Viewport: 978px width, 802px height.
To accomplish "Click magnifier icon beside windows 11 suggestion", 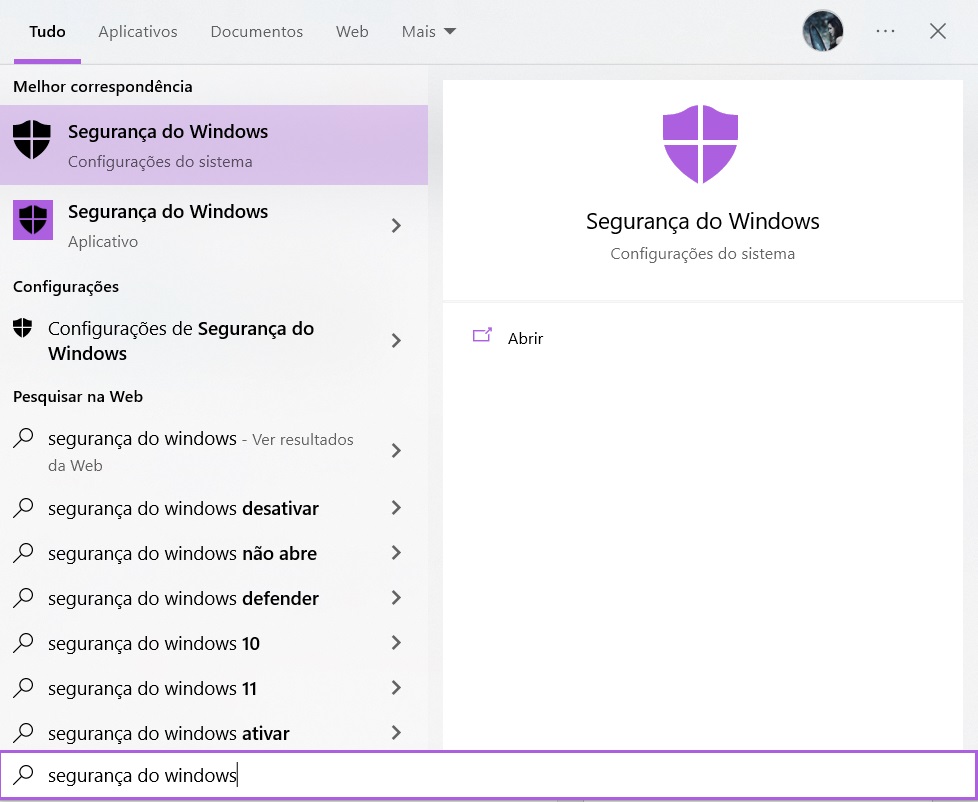I will pyautogui.click(x=23, y=687).
